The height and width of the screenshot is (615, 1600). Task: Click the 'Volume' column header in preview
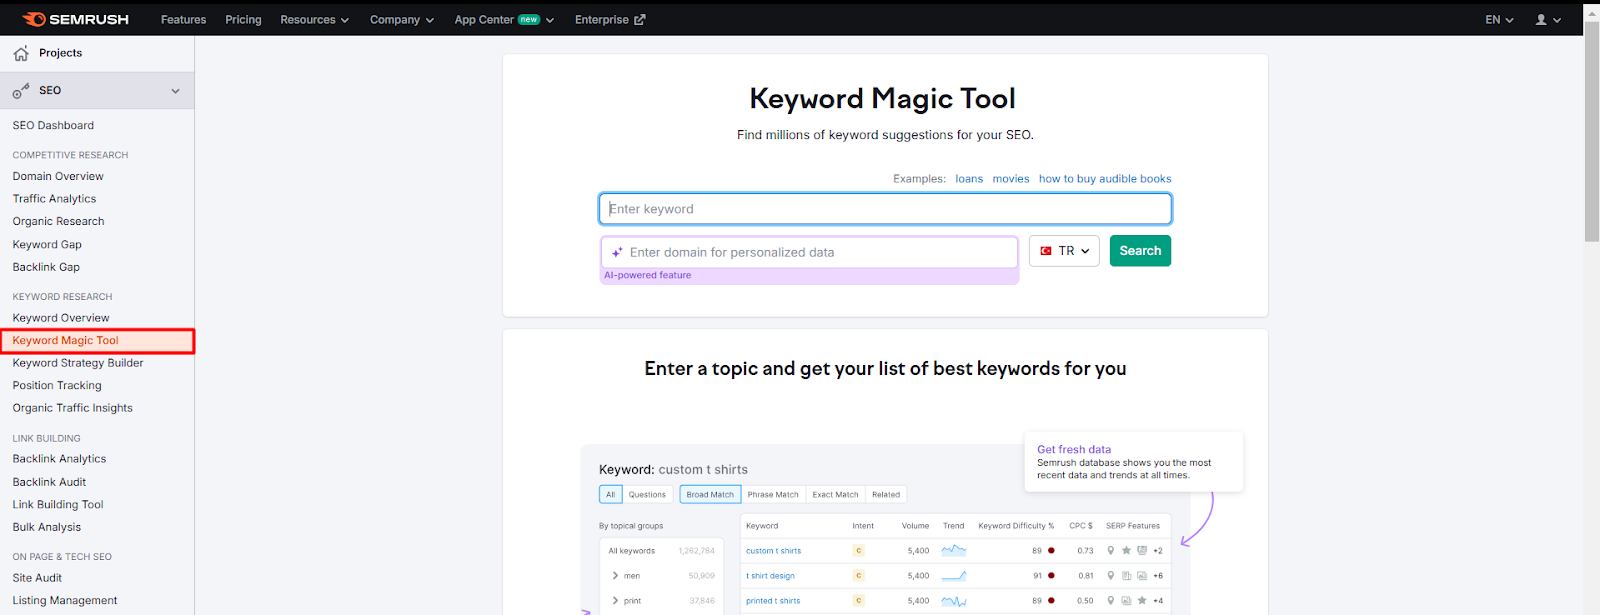(915, 526)
